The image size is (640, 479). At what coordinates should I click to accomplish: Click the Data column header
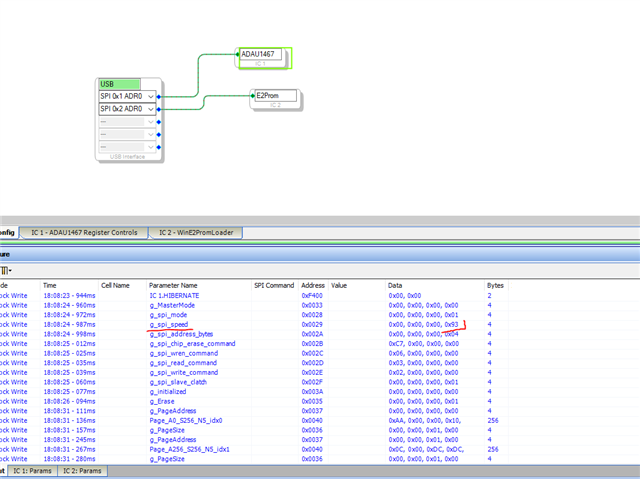[434, 285]
